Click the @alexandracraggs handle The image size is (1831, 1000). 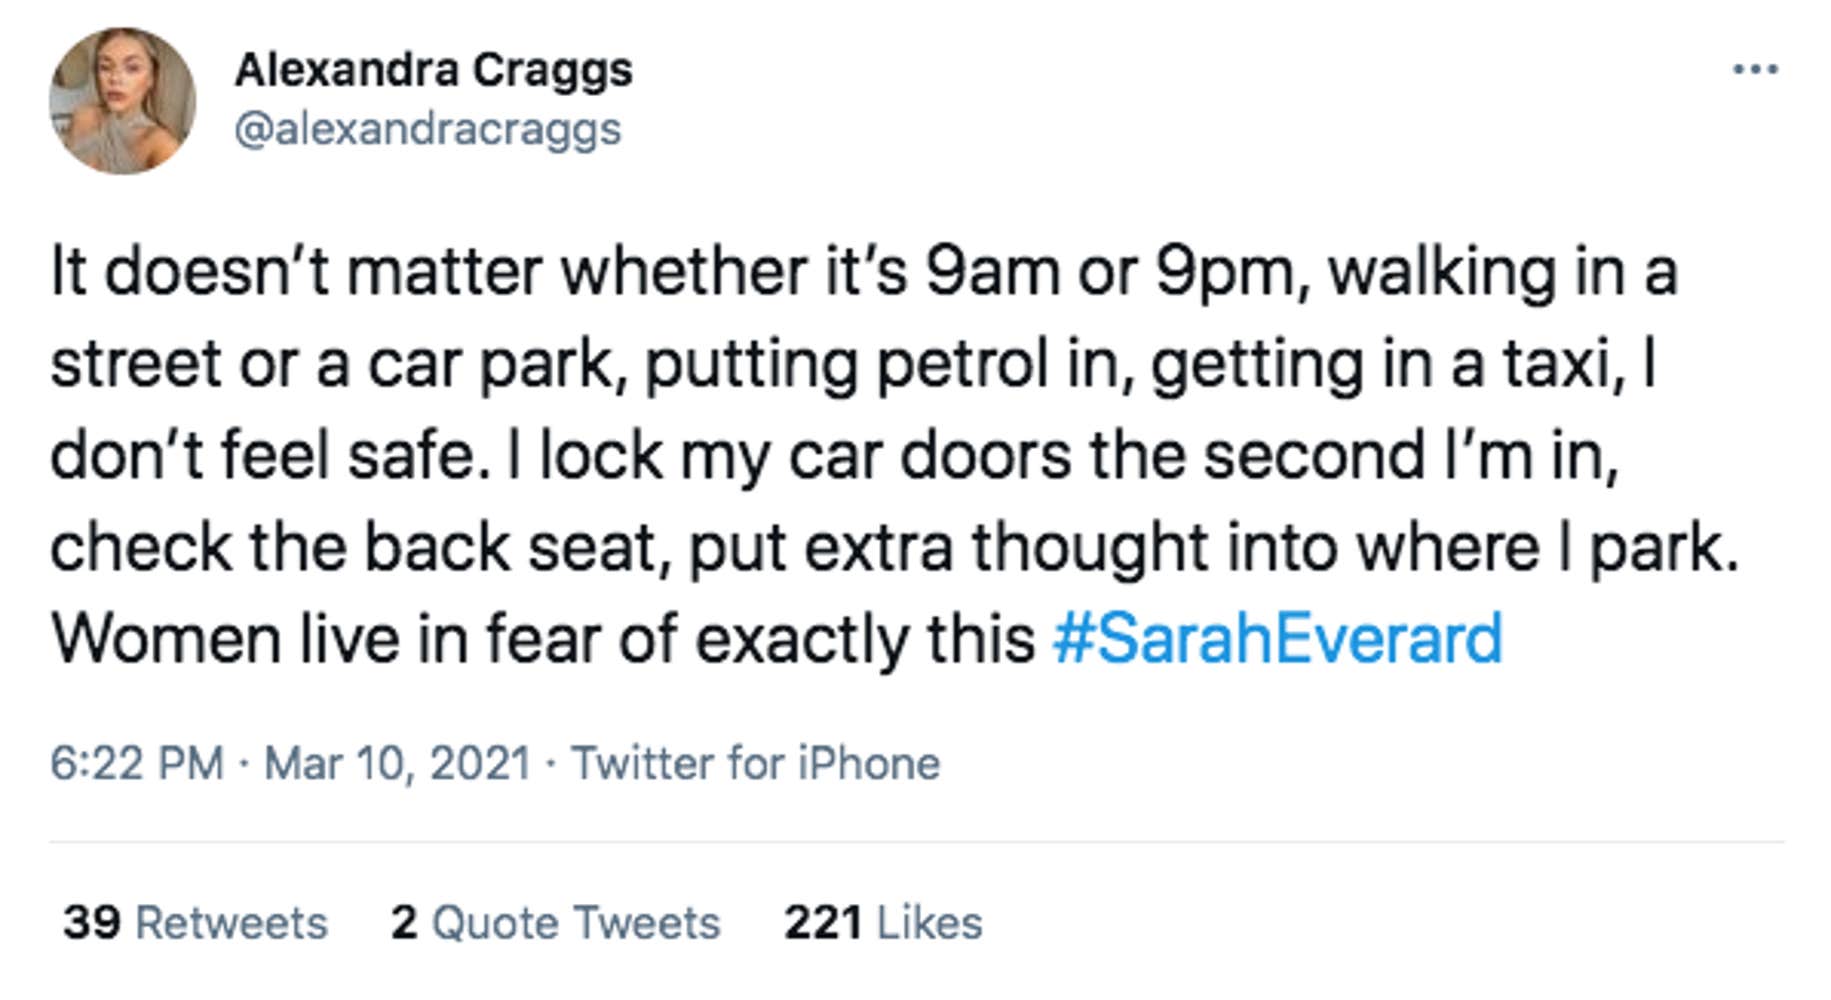coord(427,130)
